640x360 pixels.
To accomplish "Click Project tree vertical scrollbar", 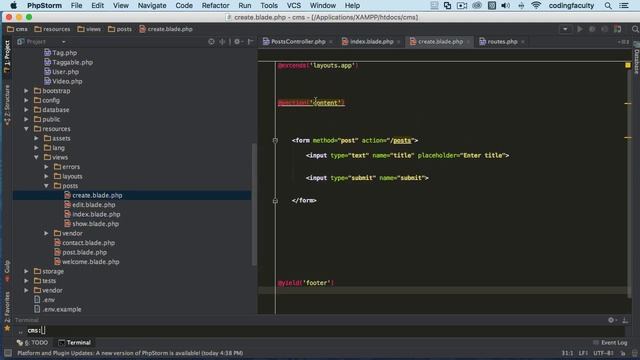I will tap(254, 204).
